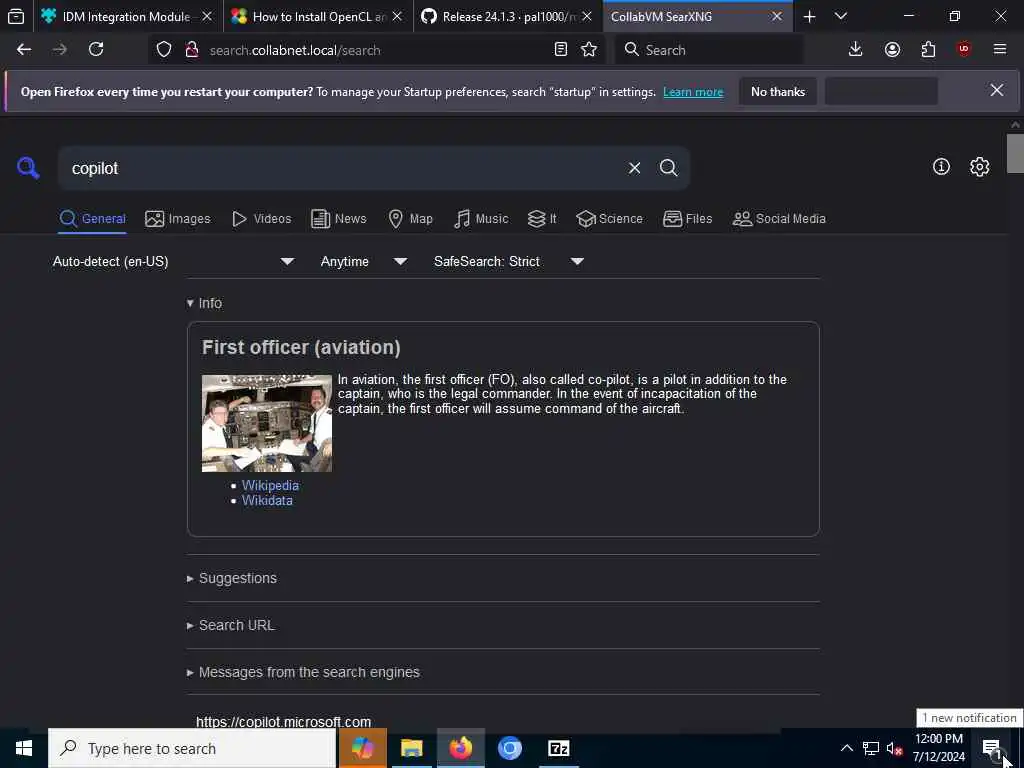Switch to the Images category tab
The image size is (1024, 768).
(x=178, y=219)
